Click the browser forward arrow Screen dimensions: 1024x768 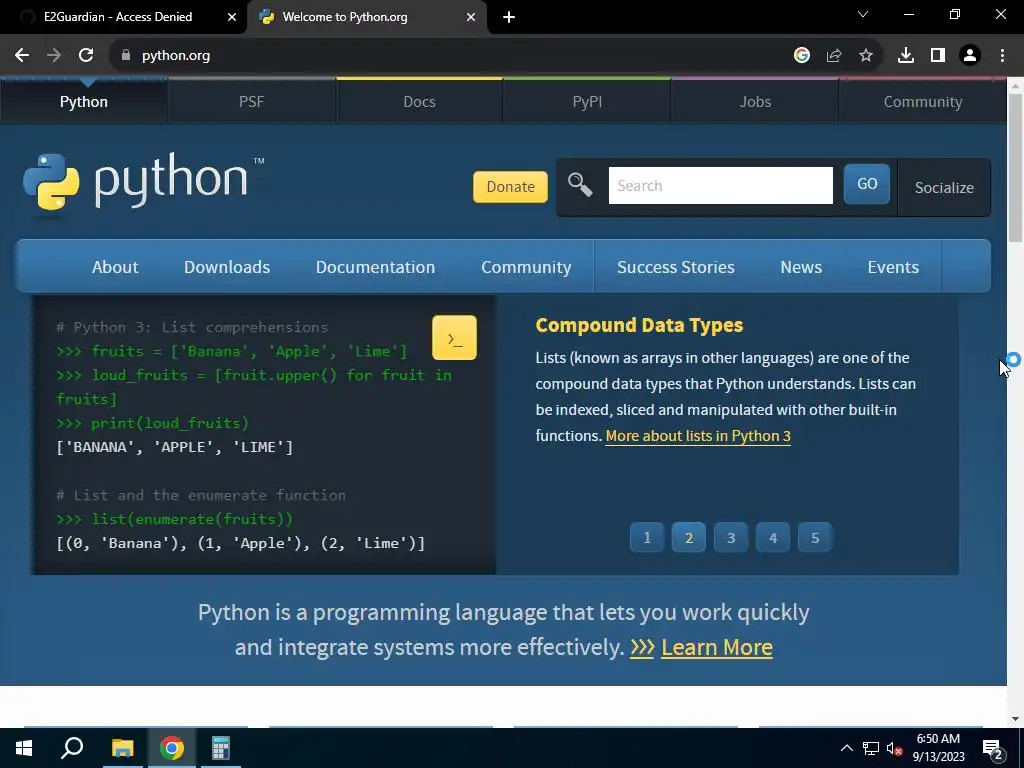point(54,56)
